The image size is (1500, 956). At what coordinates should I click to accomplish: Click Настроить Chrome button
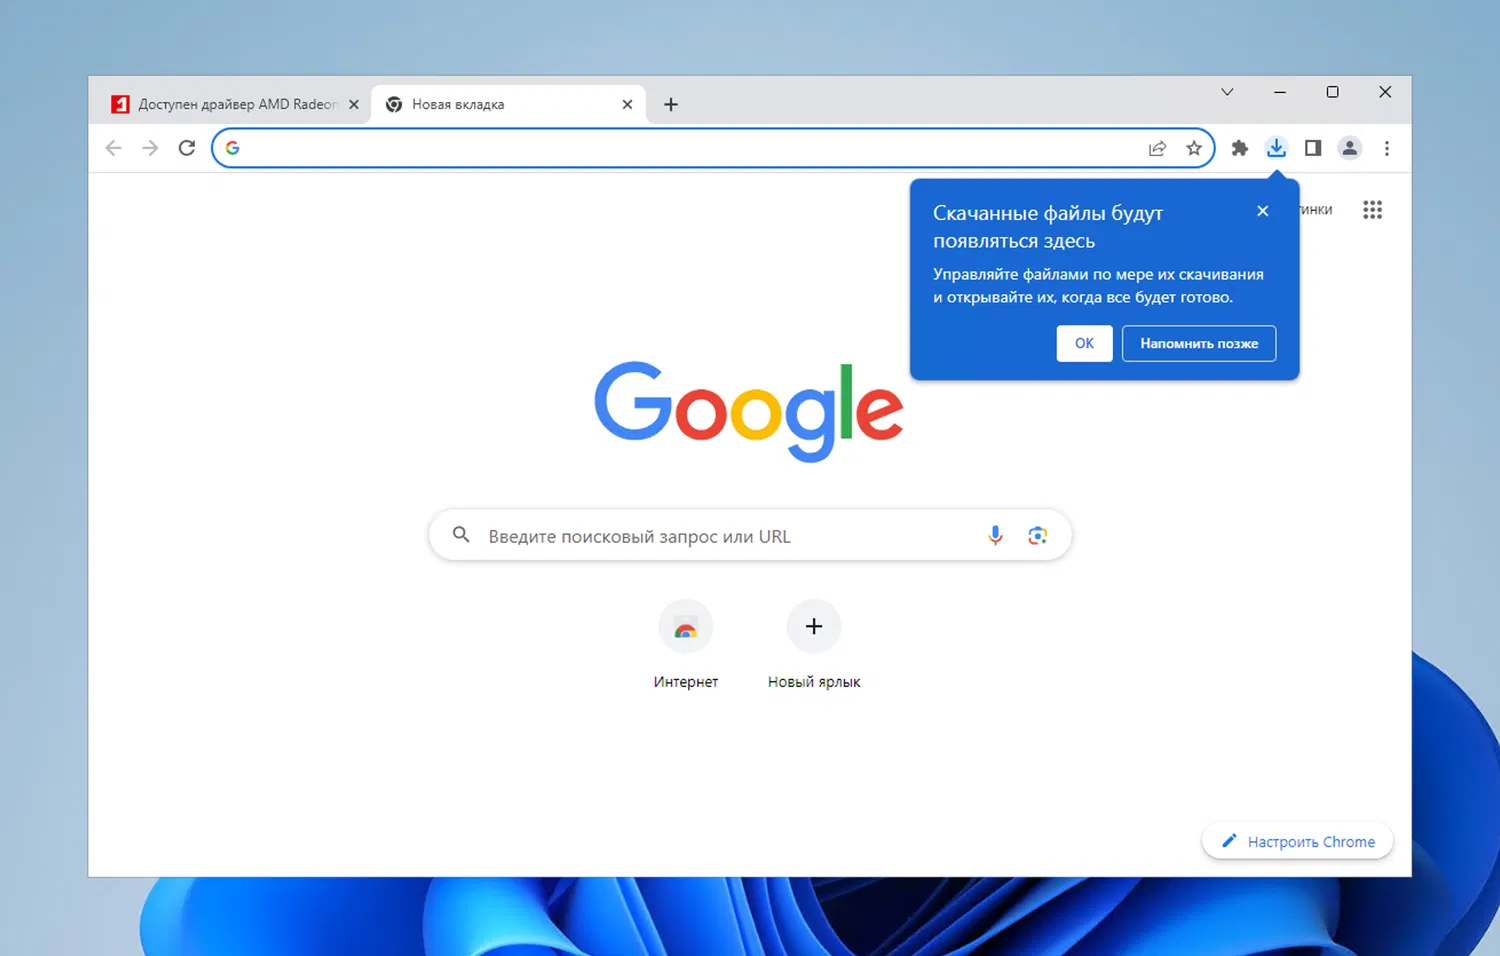coord(1298,842)
